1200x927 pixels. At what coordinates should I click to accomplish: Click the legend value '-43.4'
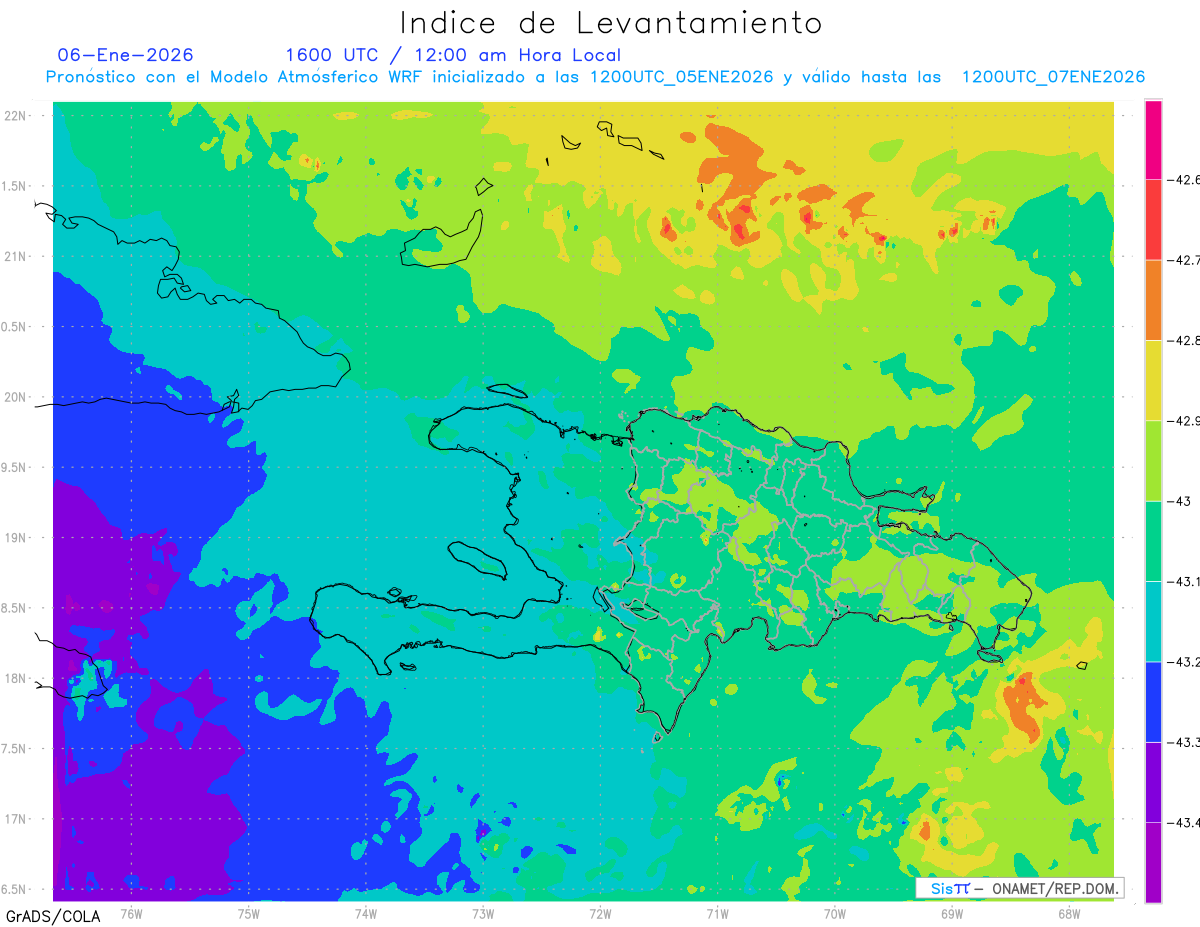tap(1182, 822)
